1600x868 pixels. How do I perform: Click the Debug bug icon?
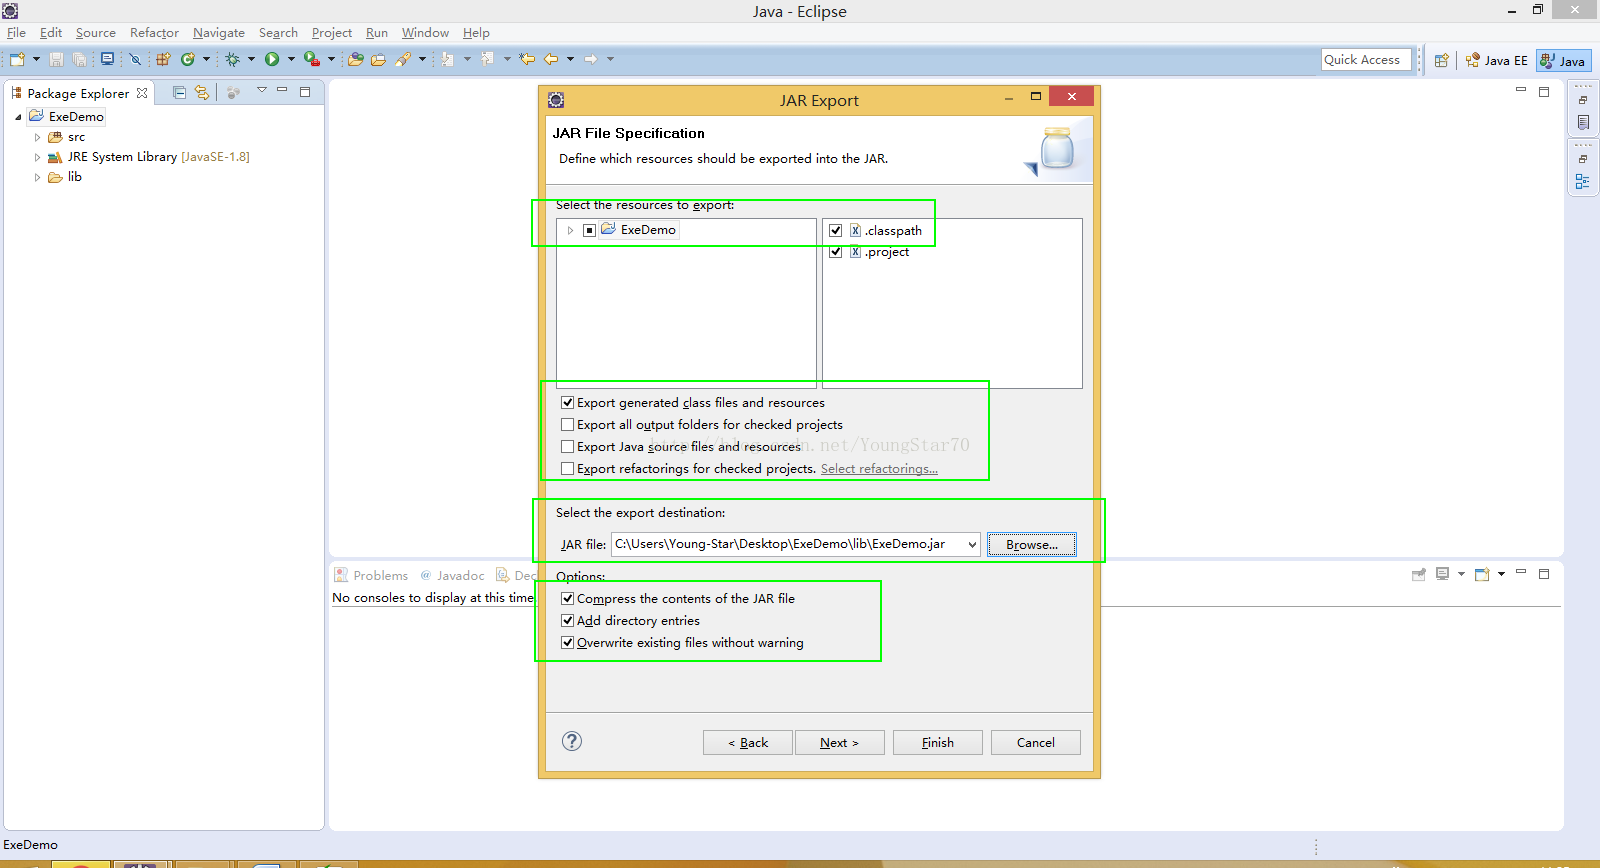232,59
